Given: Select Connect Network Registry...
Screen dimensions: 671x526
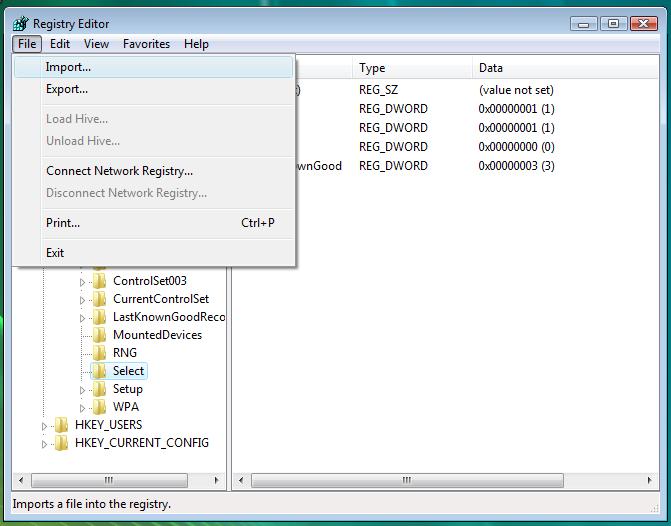Looking at the screenshot, I should pyautogui.click(x=154, y=171).
